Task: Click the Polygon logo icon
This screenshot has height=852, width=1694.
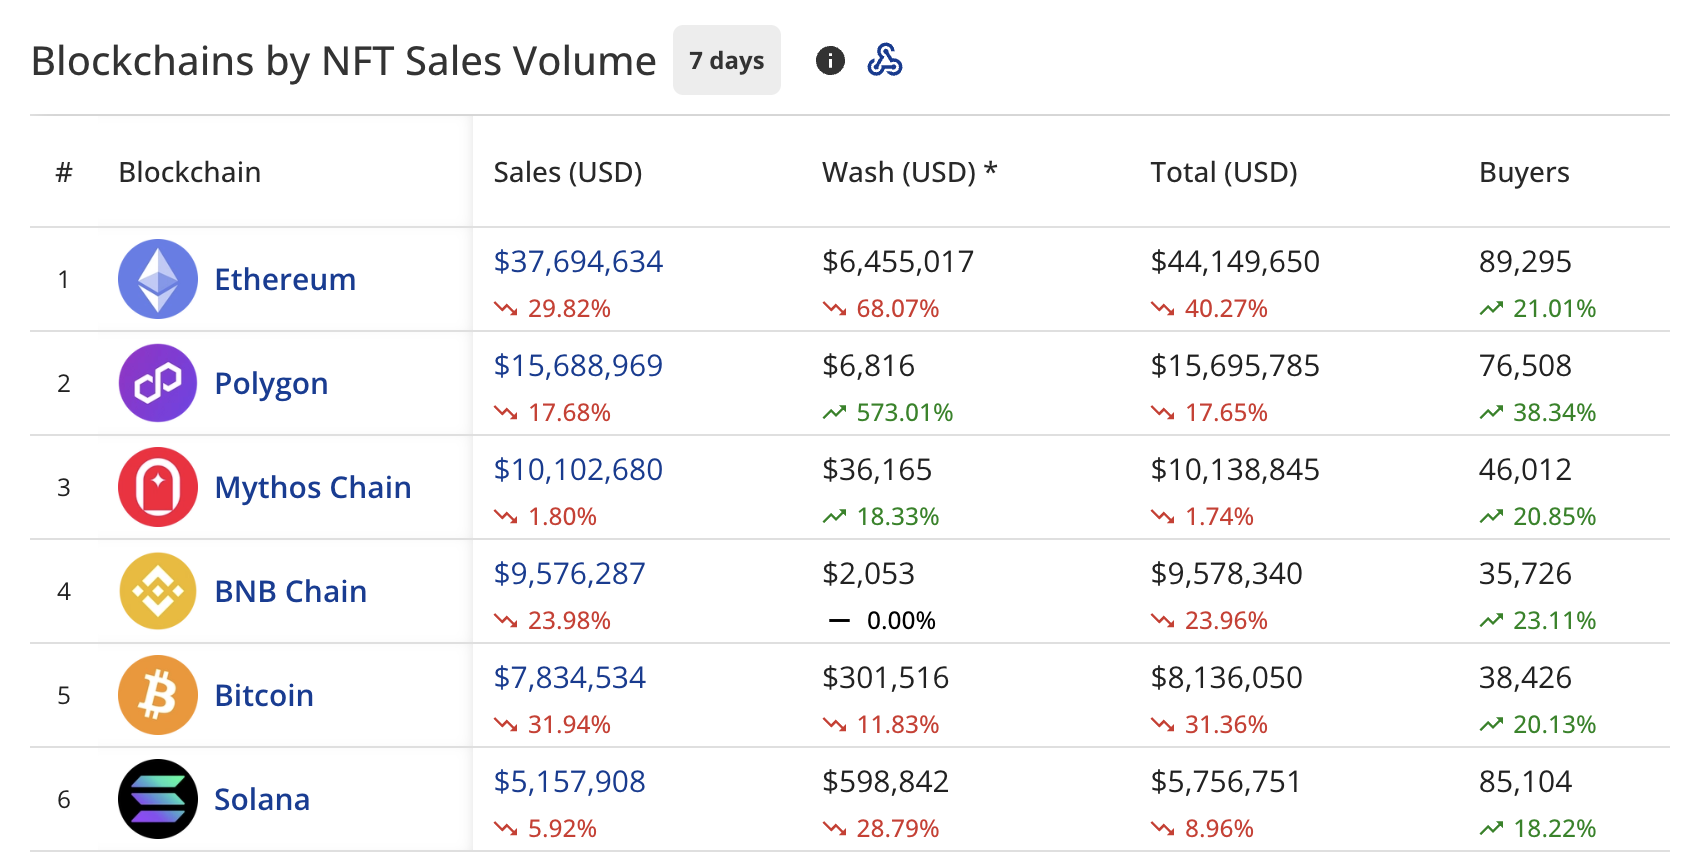Action: click(158, 383)
